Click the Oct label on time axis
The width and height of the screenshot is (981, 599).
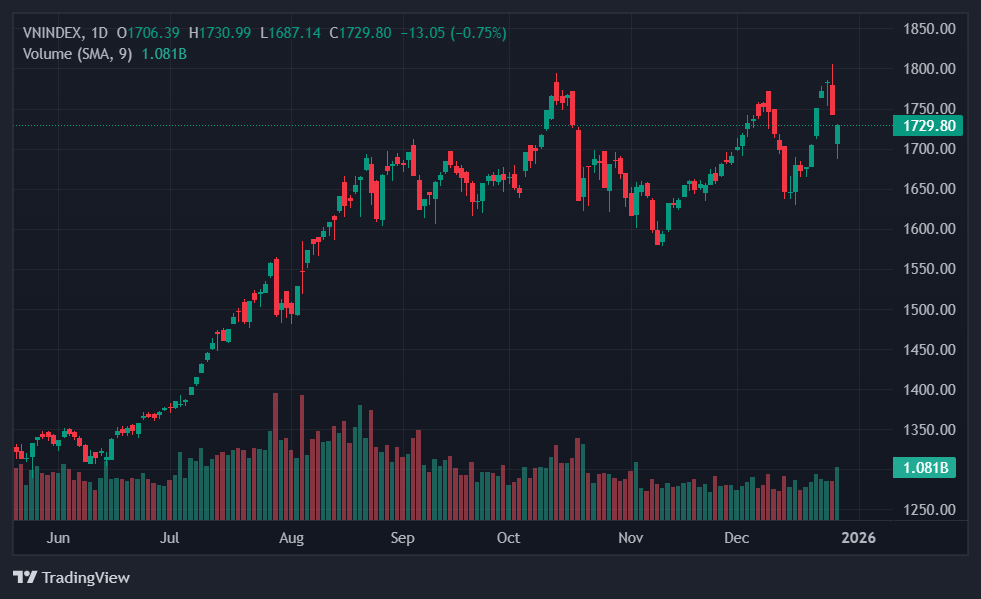pyautogui.click(x=509, y=538)
